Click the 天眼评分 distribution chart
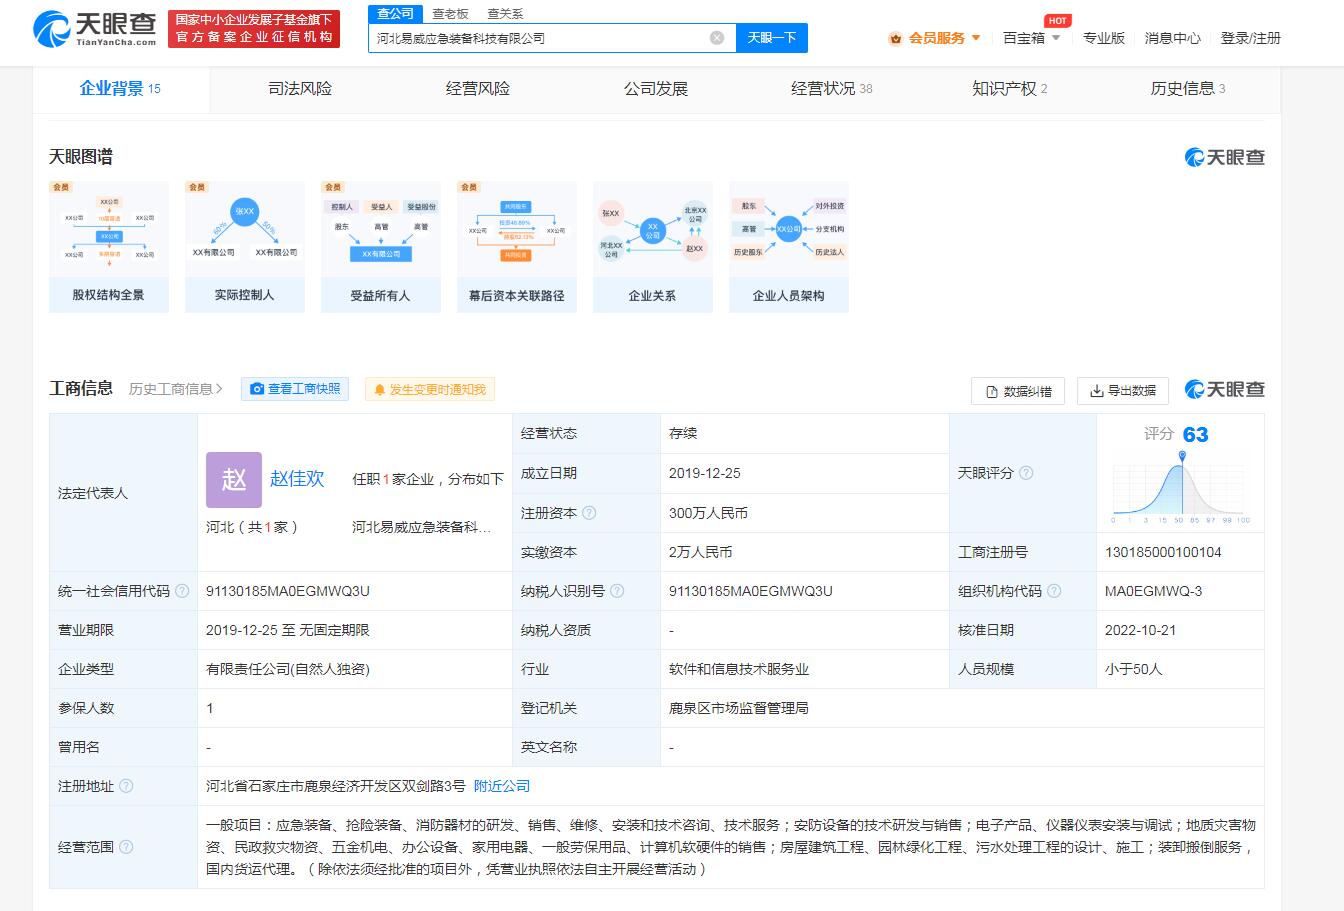1344x911 pixels. click(1181, 488)
